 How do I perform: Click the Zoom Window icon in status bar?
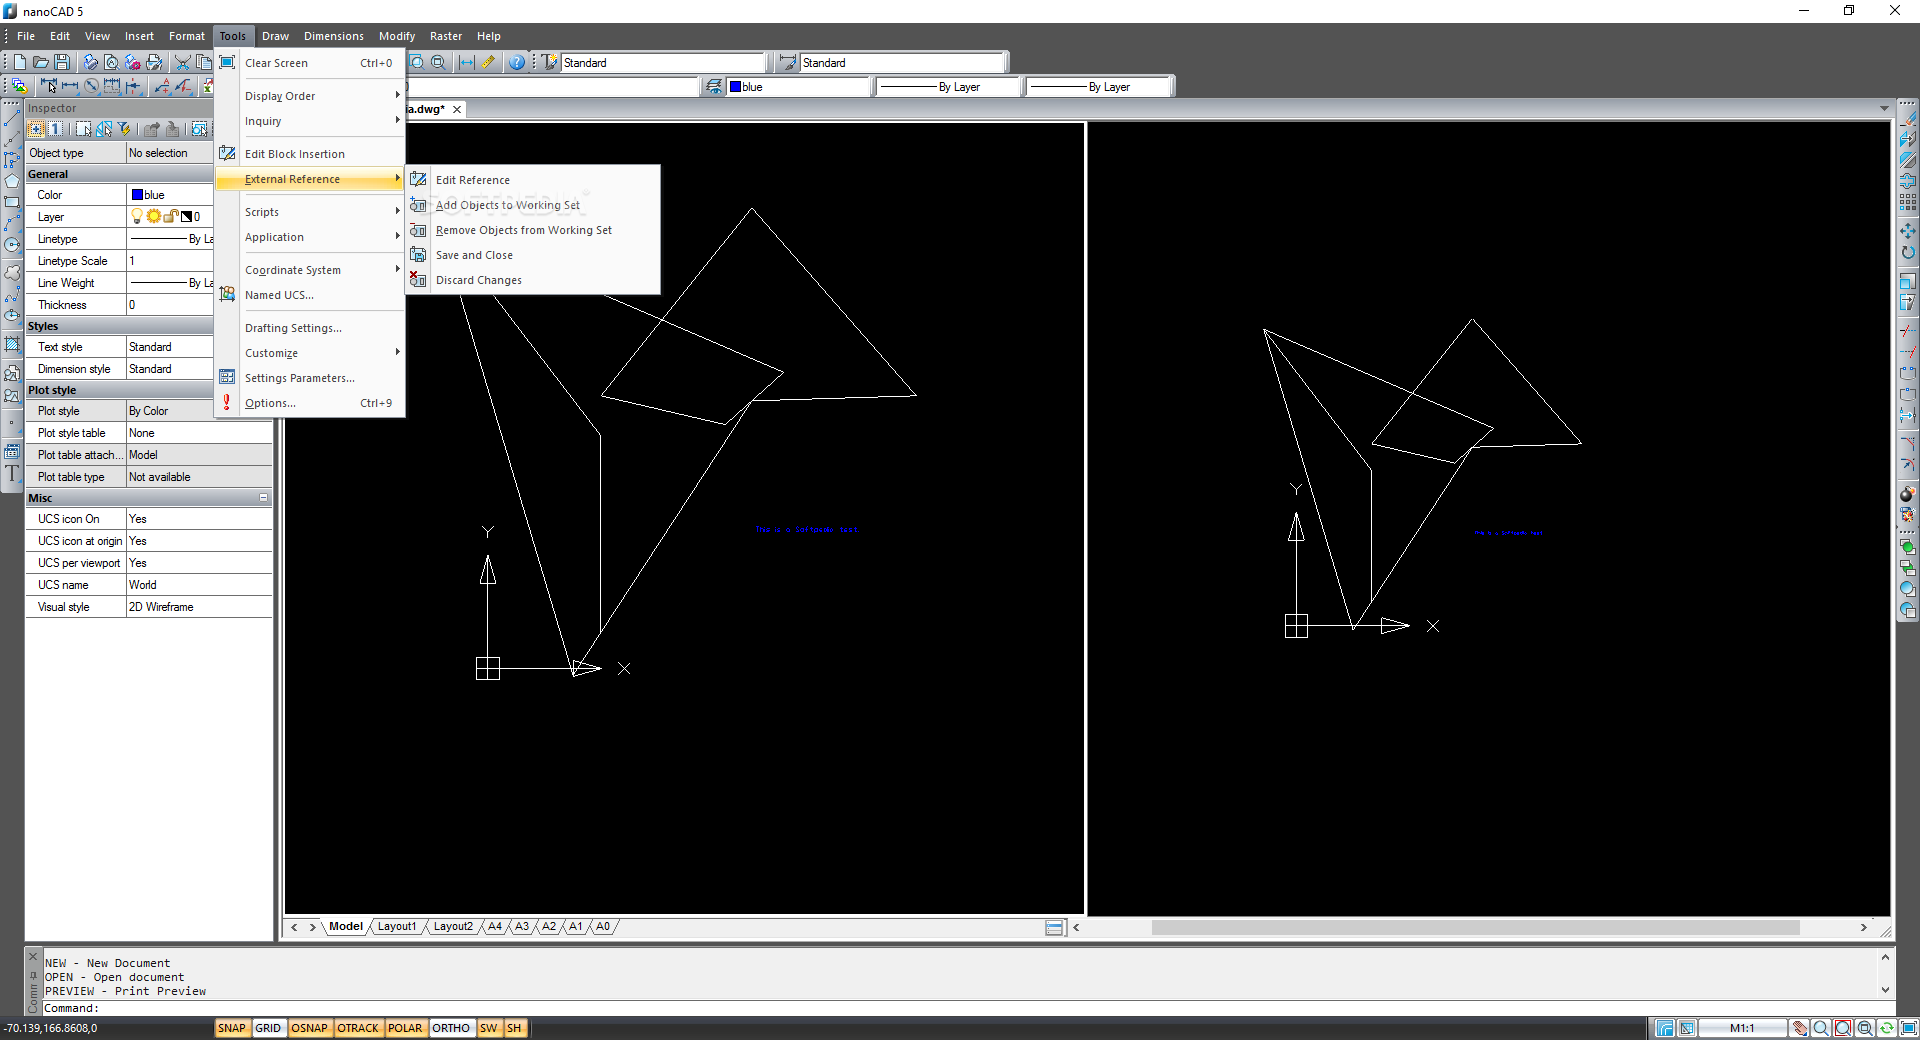click(x=1843, y=1028)
